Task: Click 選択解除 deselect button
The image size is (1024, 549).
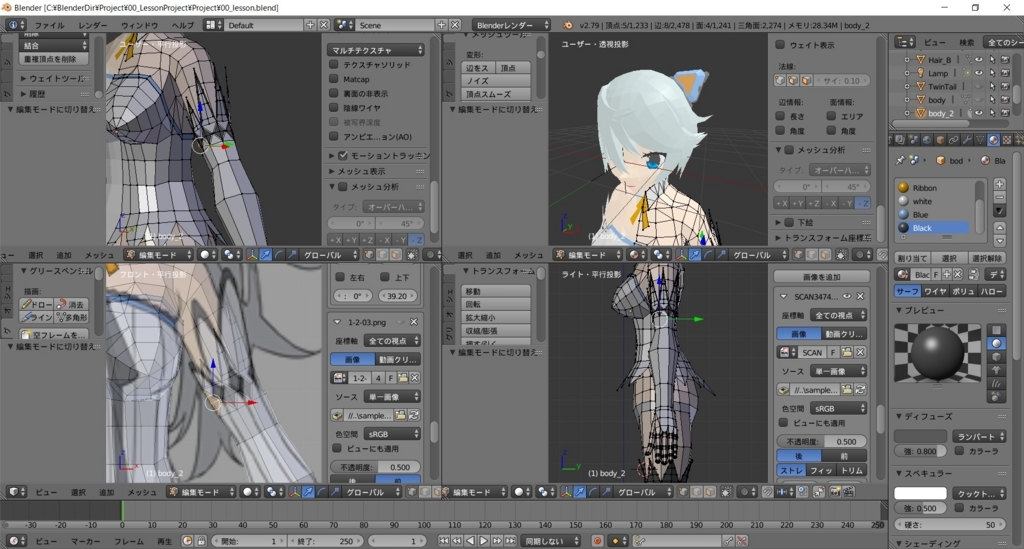Action: tap(987, 259)
